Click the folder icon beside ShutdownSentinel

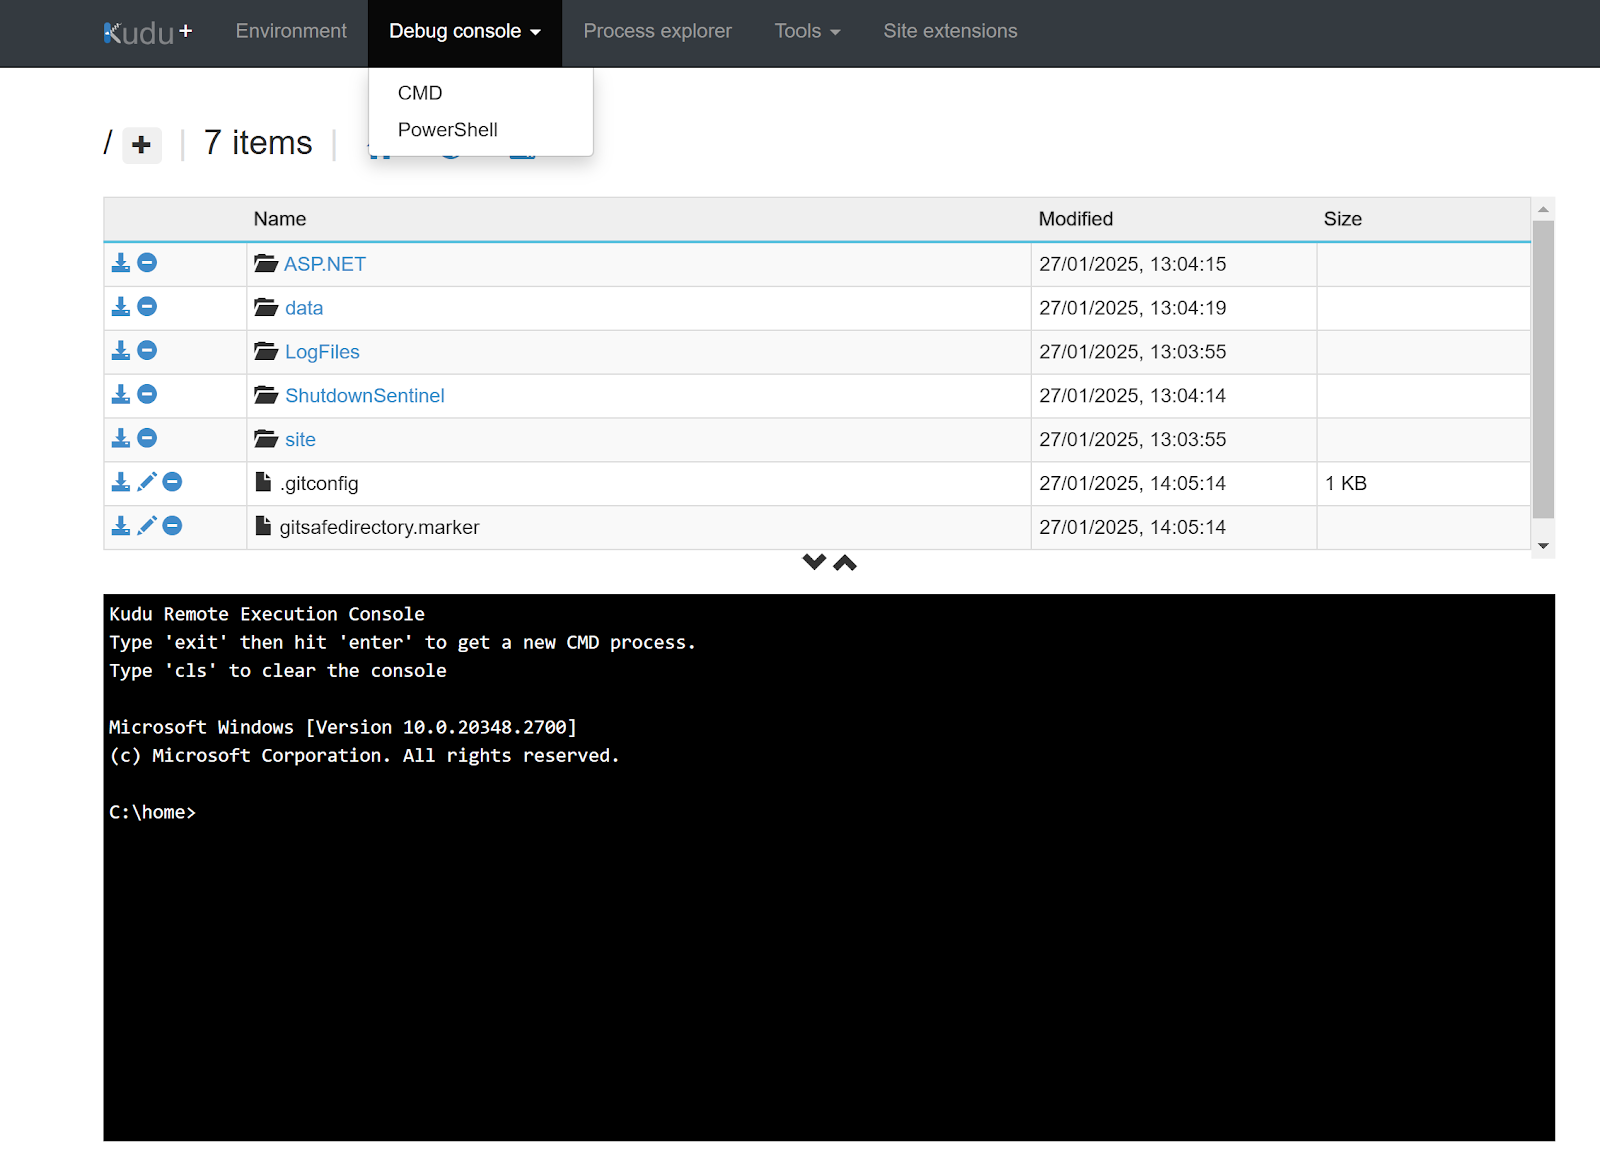[266, 395]
